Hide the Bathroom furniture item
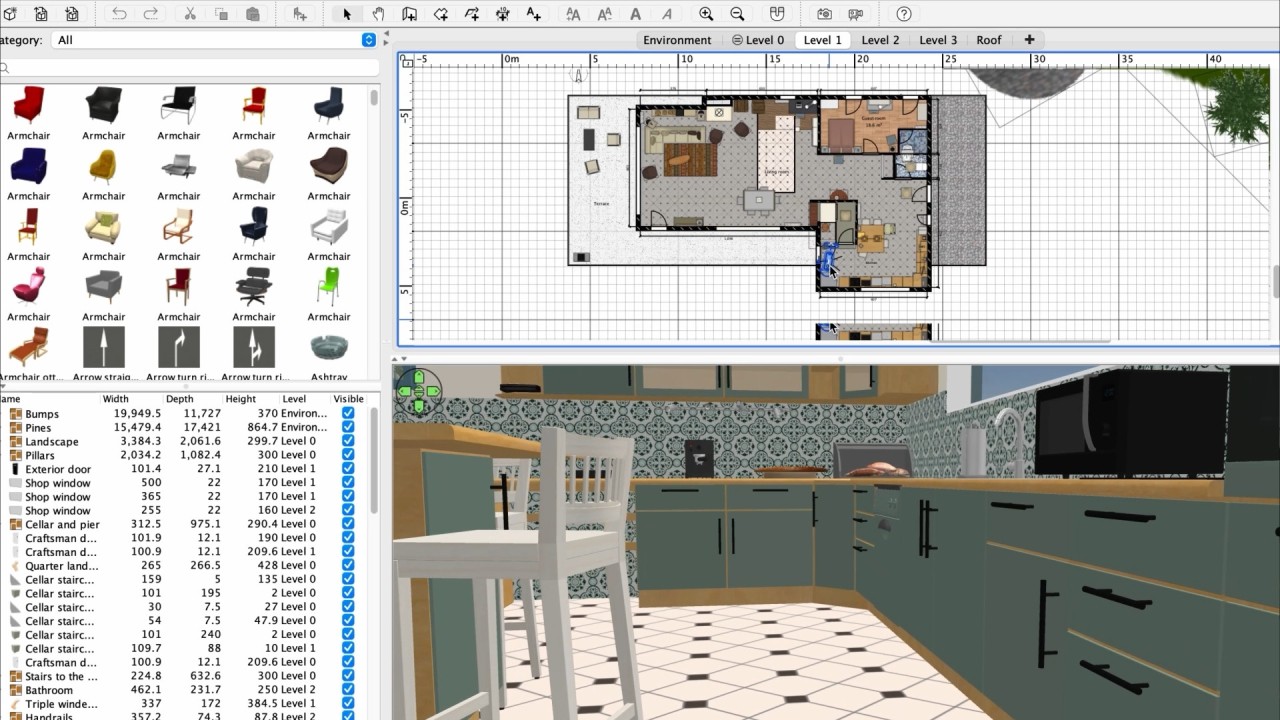Image resolution: width=1280 pixels, height=720 pixels. tap(348, 690)
